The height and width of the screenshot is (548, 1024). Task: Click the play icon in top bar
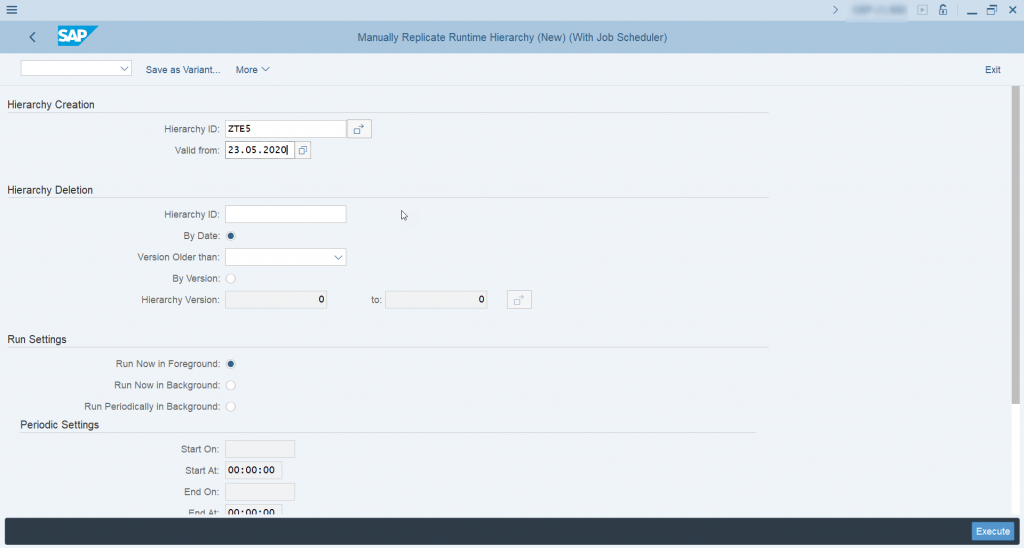point(922,10)
